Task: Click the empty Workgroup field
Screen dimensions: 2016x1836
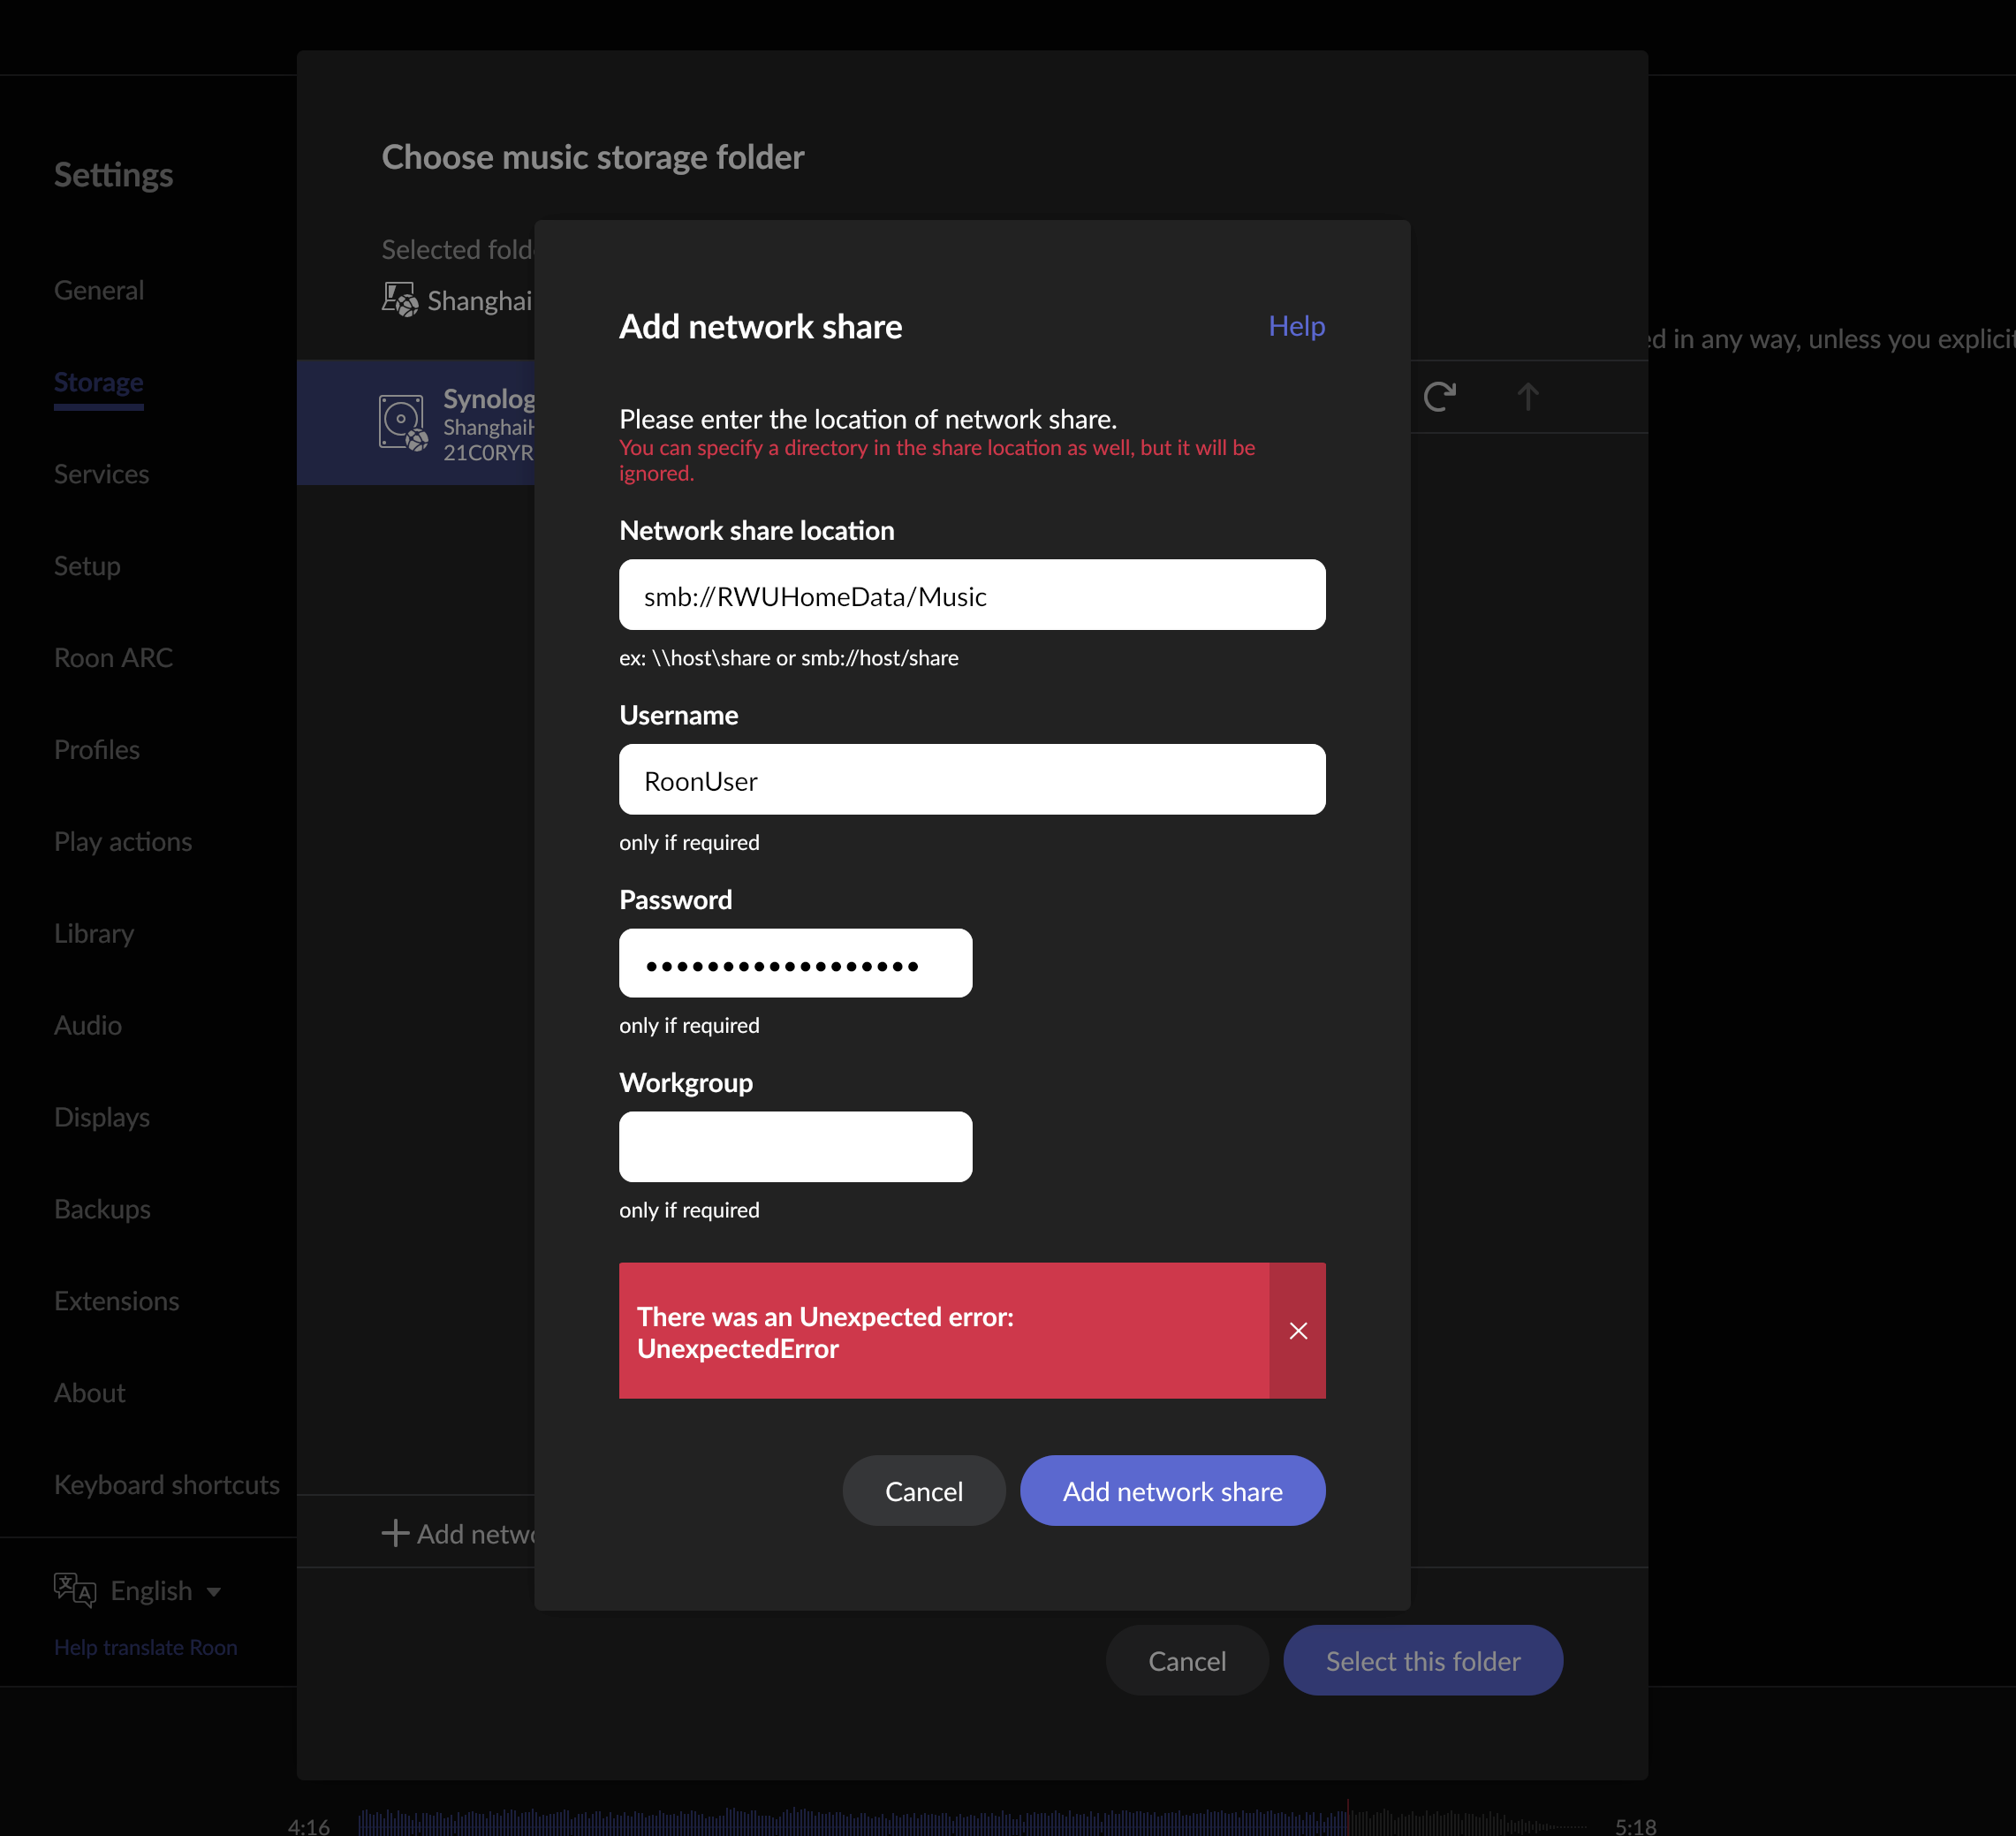Action: tap(795, 1147)
